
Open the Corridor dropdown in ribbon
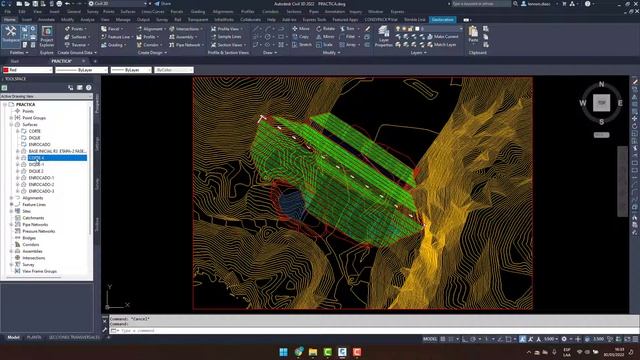click(x=149, y=44)
